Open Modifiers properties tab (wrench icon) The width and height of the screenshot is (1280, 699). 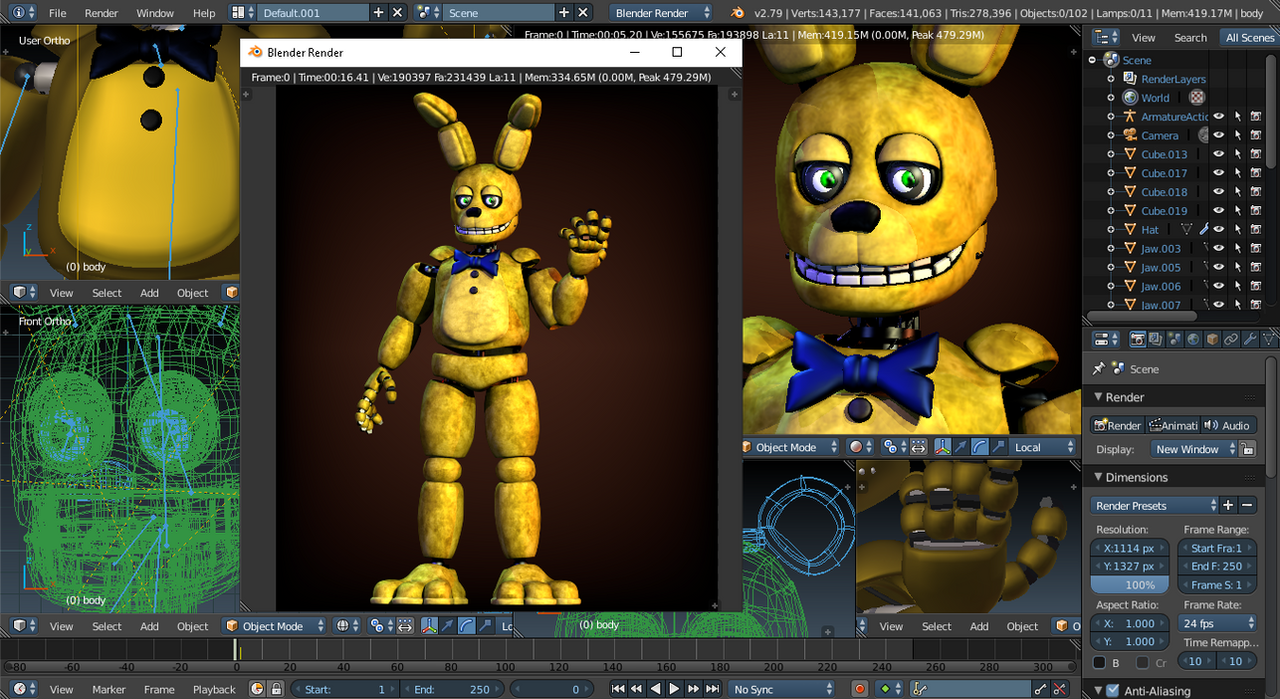click(x=1251, y=340)
